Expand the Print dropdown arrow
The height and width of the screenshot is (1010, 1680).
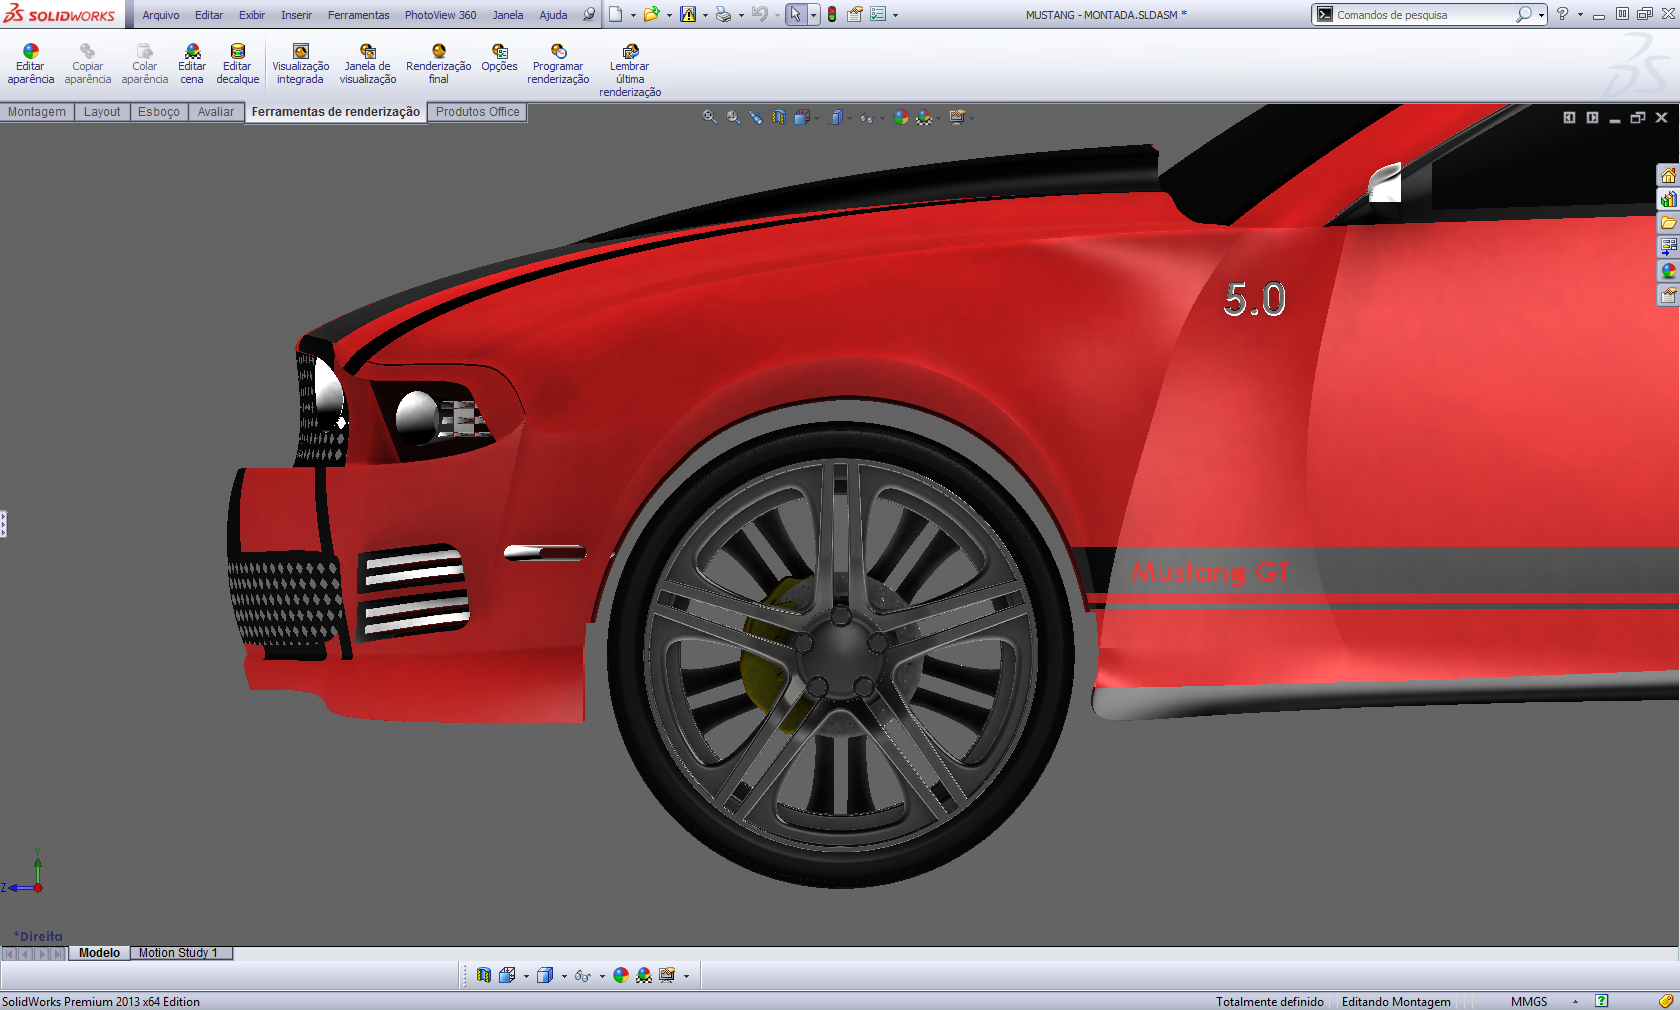pos(741,15)
